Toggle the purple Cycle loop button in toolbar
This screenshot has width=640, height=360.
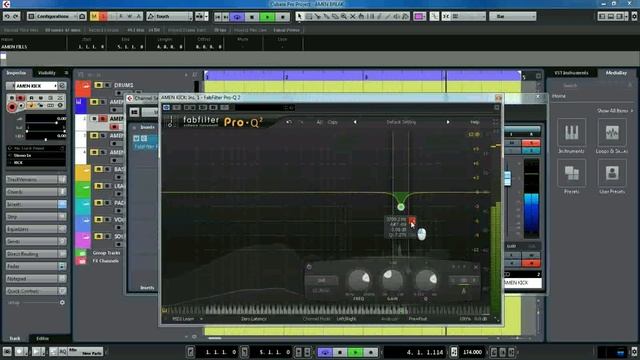point(237,17)
